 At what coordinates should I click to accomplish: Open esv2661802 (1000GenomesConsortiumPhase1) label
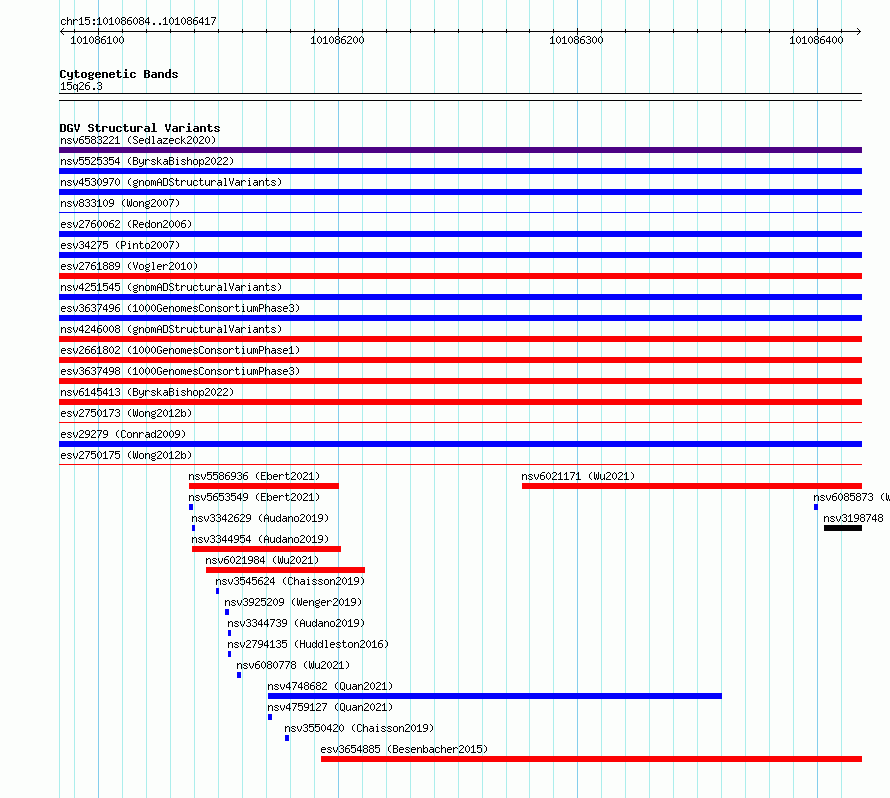[x=180, y=350]
